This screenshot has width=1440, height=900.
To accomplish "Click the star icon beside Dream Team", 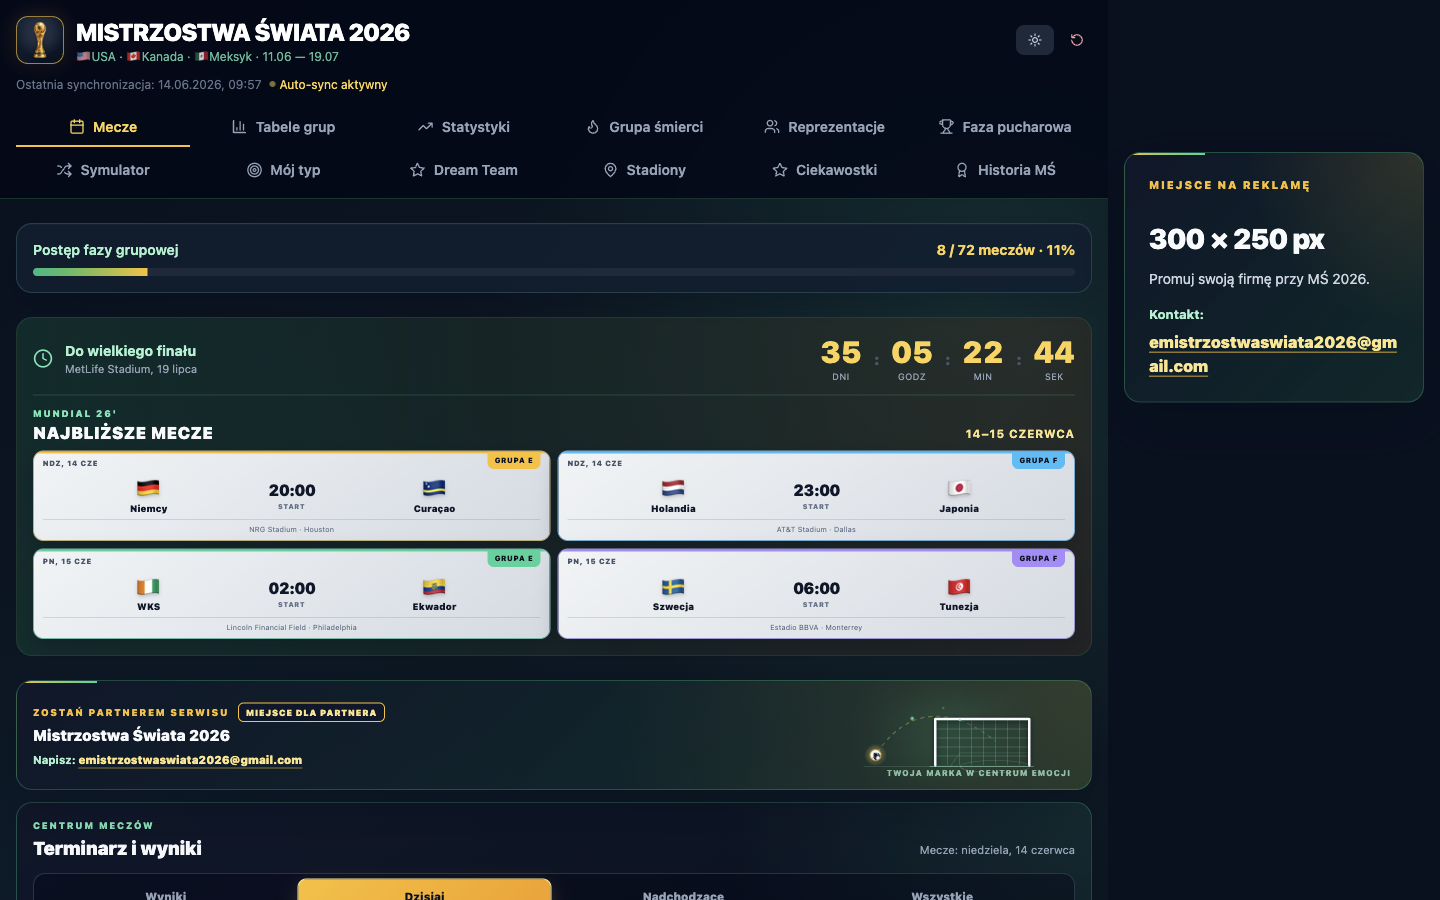I will [418, 170].
